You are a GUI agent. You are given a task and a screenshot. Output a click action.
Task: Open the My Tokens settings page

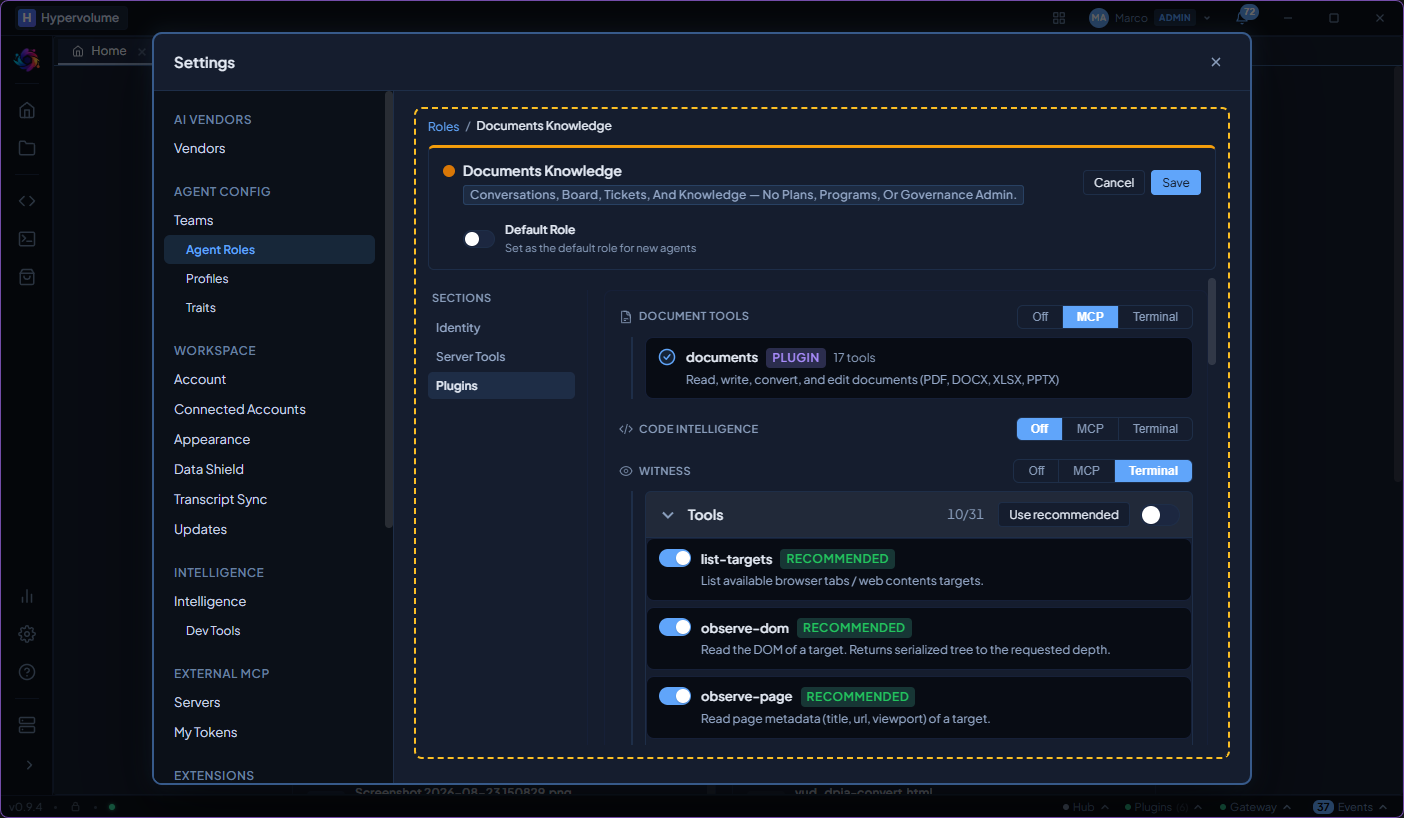(206, 732)
